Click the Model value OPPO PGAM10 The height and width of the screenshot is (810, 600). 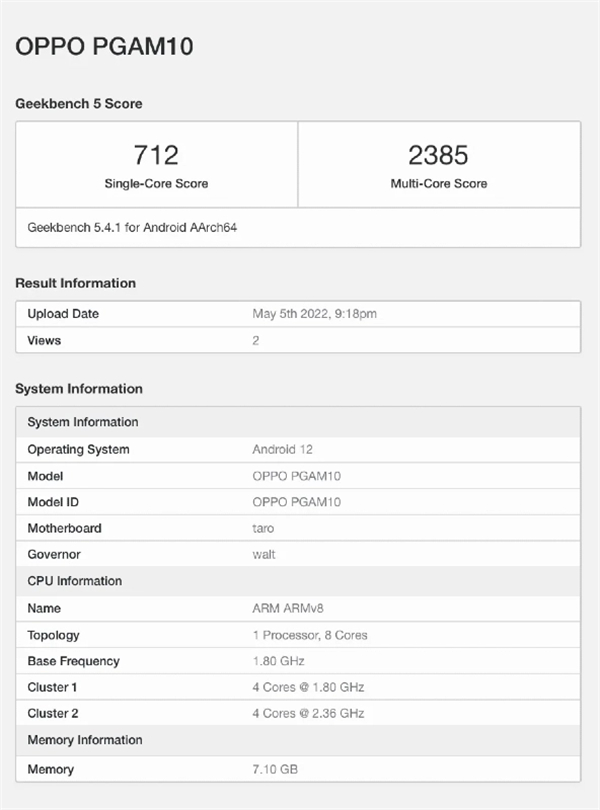point(296,476)
